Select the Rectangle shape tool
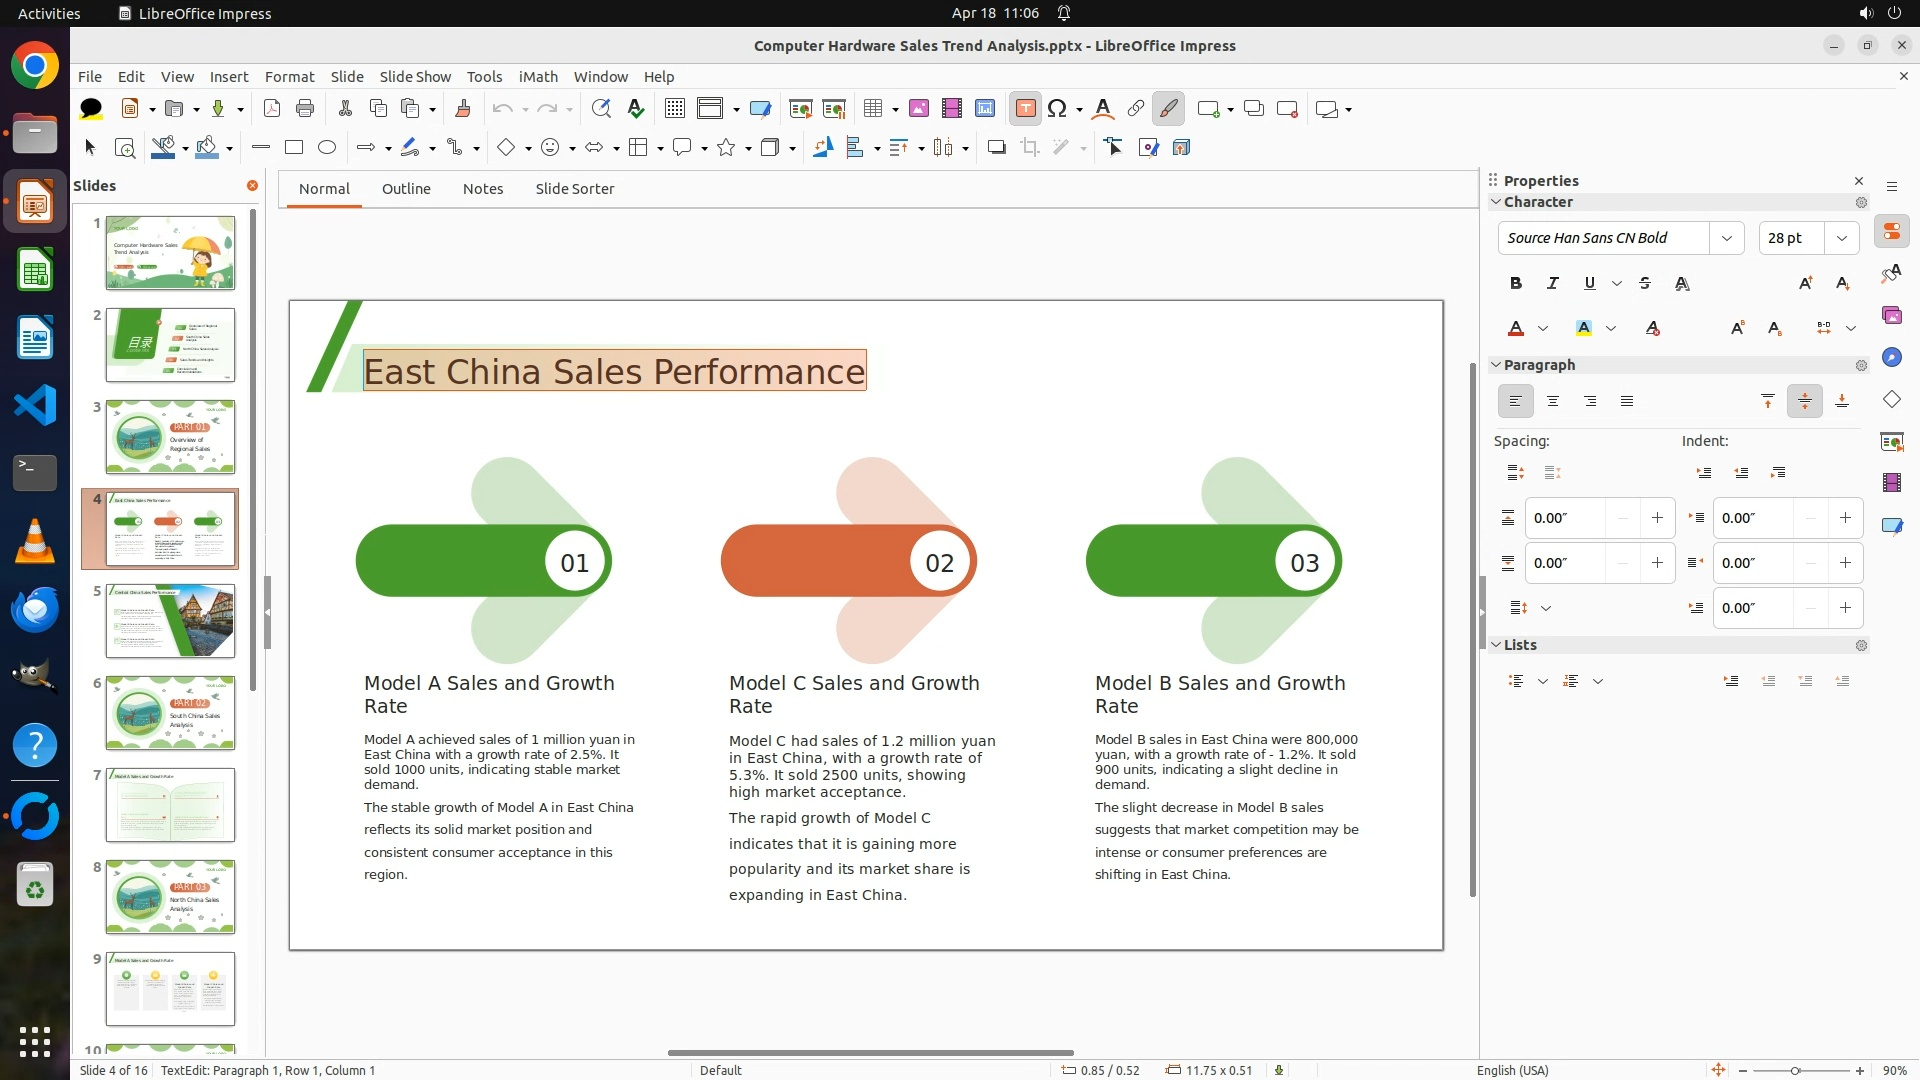 294,148
